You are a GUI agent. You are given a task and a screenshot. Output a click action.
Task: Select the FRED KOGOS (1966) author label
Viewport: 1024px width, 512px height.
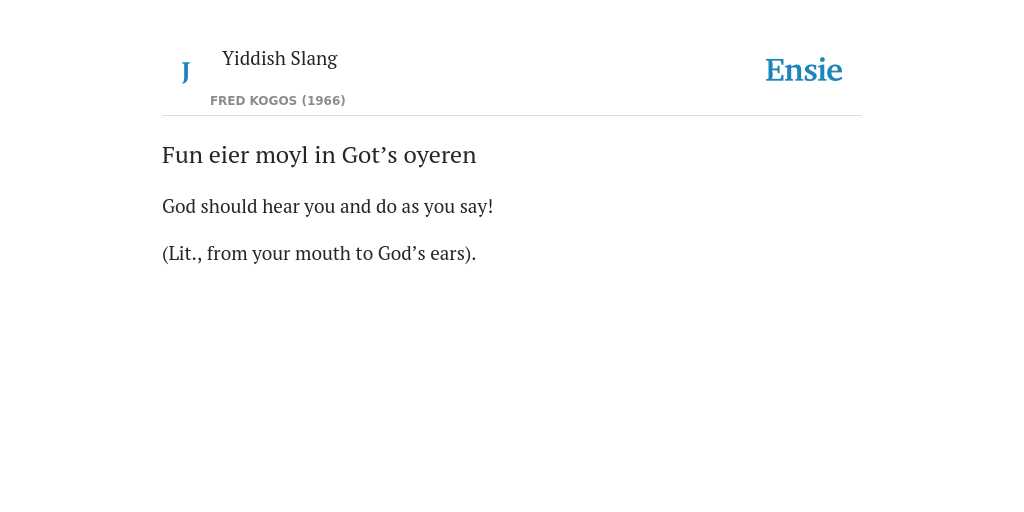click(278, 101)
